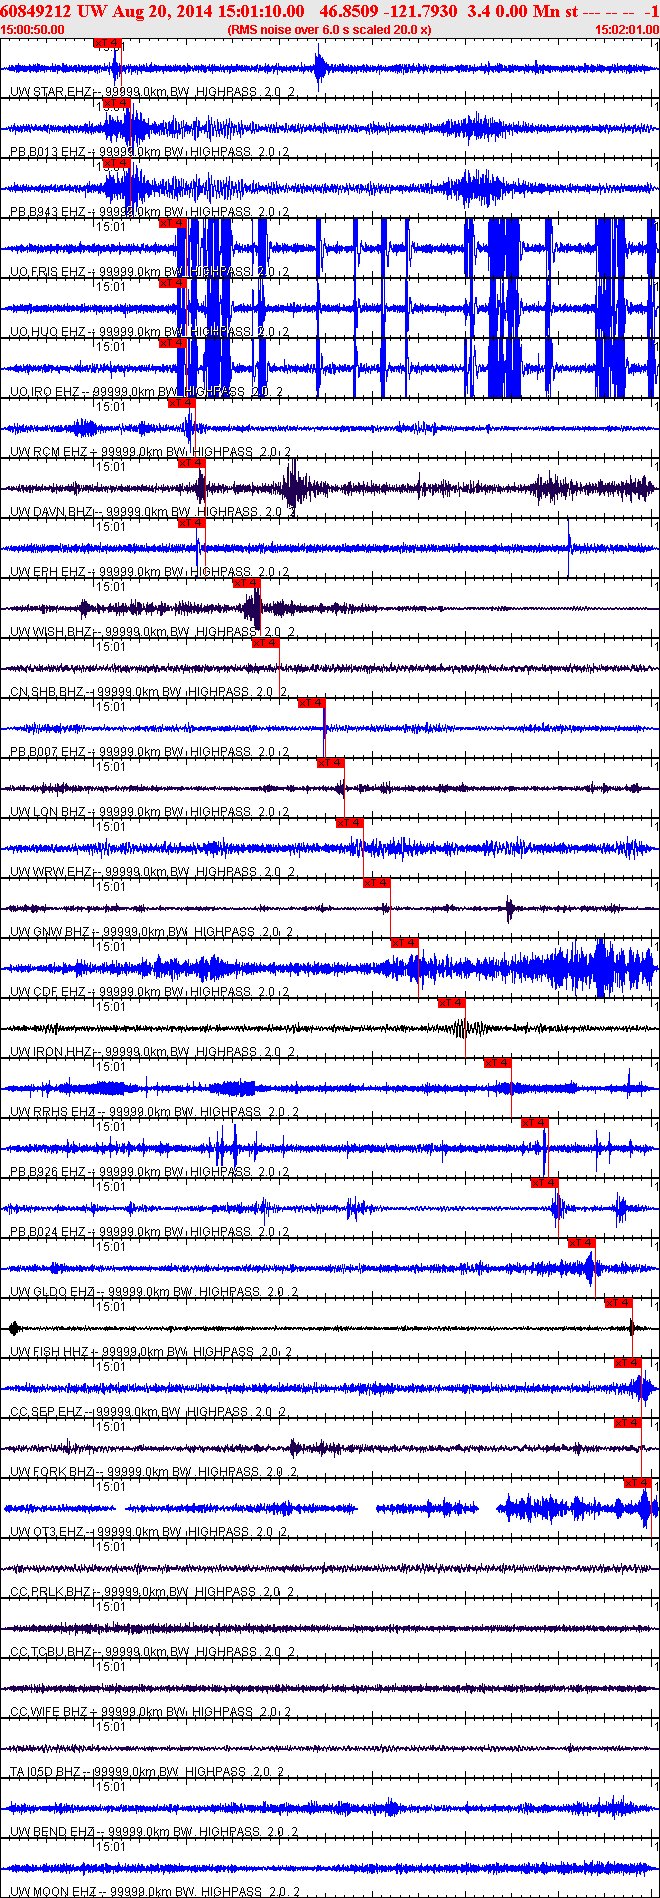The image size is (660, 1898).
Task: Select the pick flag on PB B013 trace
Action: click(x=116, y=103)
